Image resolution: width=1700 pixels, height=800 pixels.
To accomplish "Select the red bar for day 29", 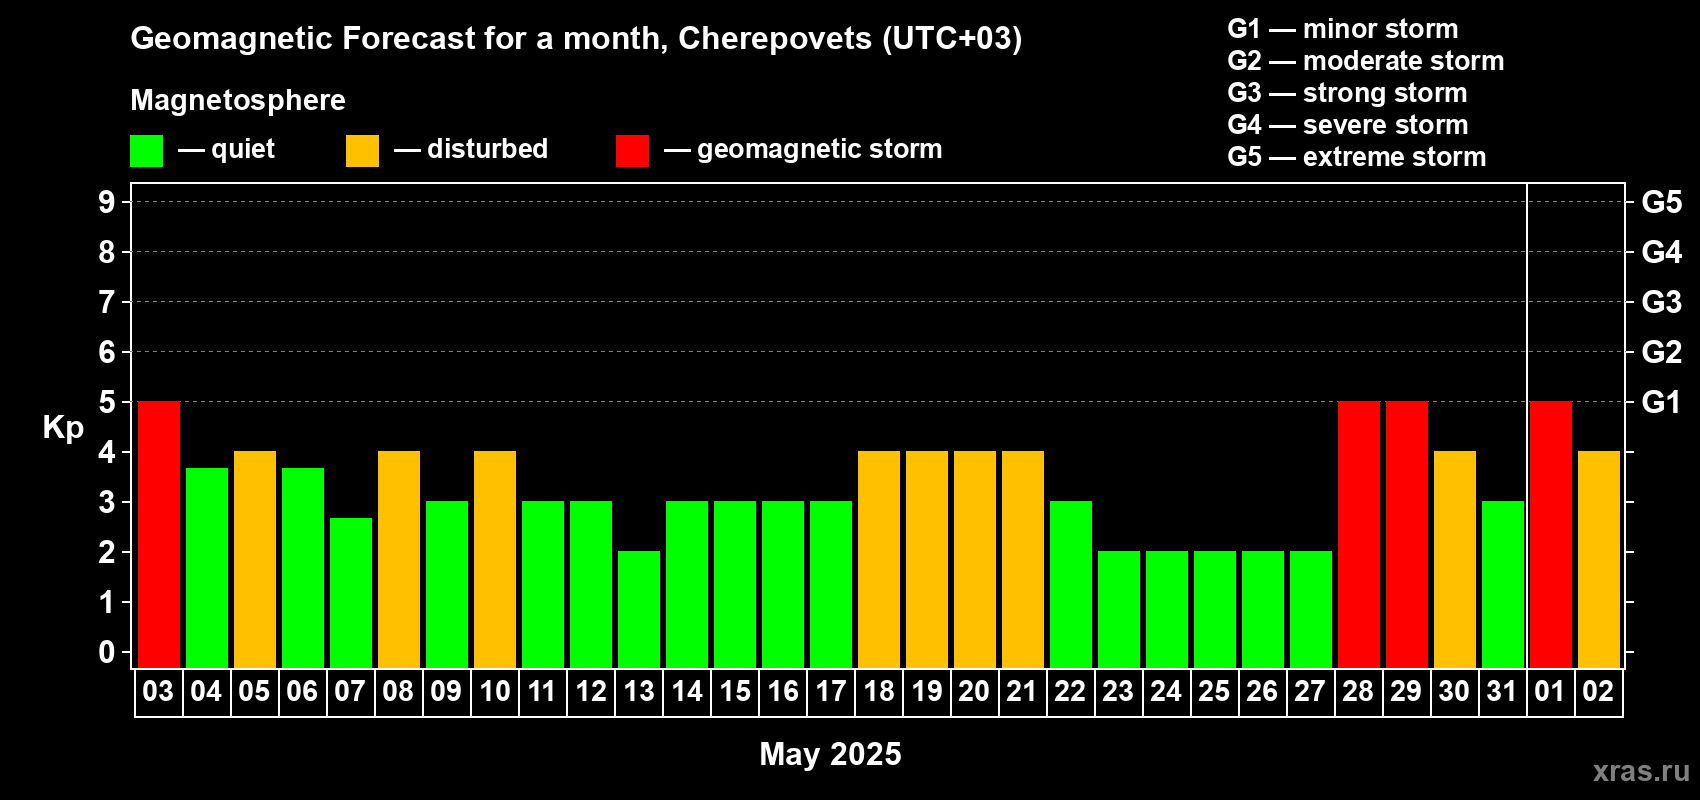I will click(x=1407, y=535).
